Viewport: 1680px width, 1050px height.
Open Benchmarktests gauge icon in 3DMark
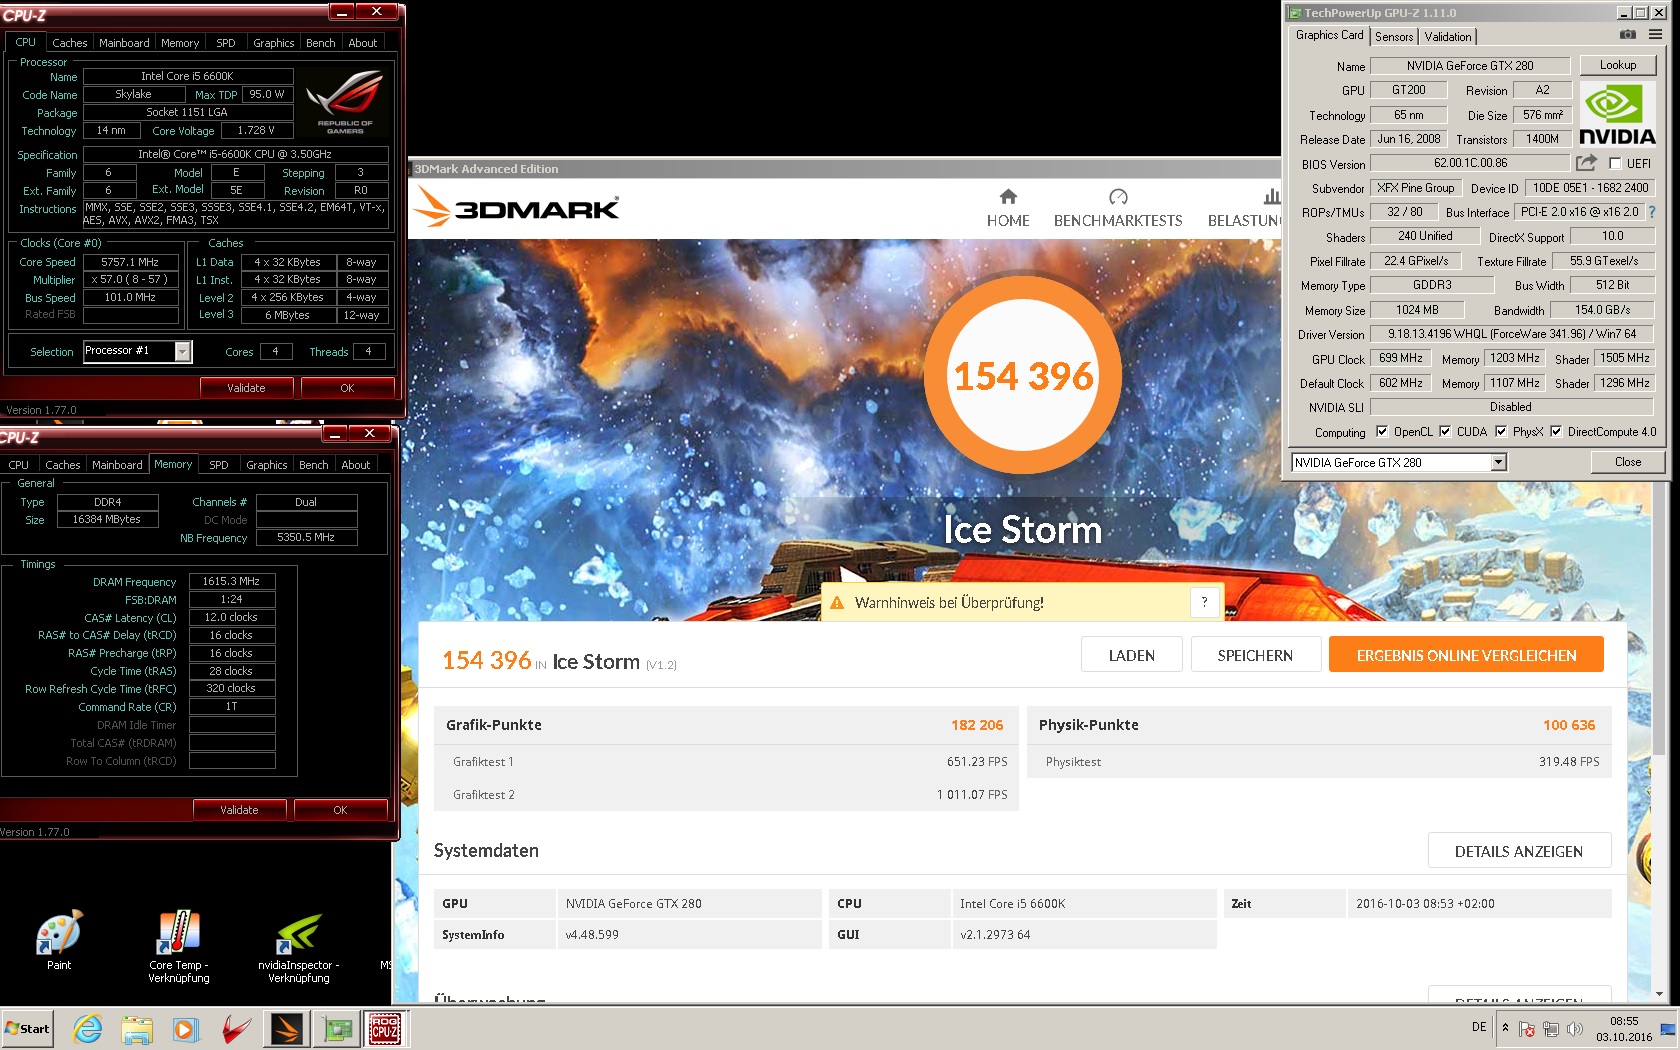(1118, 196)
